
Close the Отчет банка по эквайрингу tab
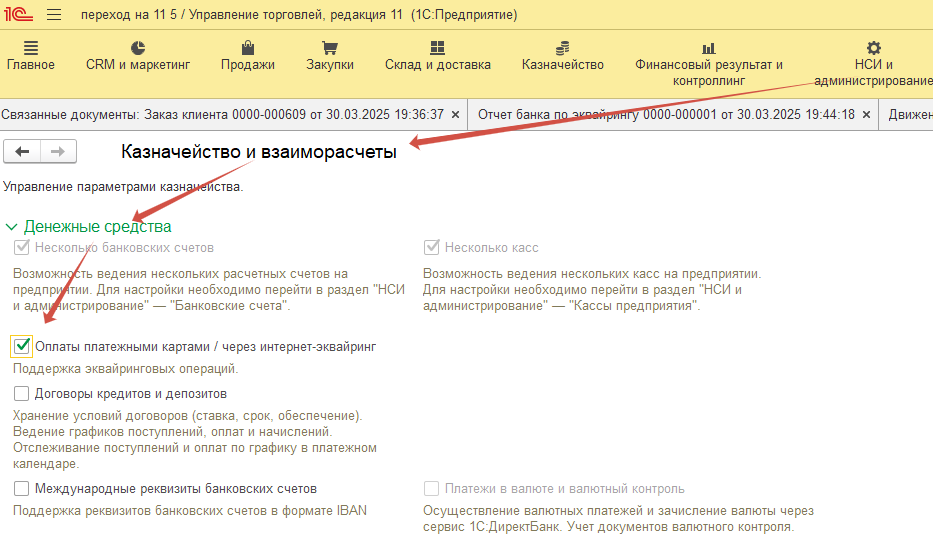click(x=866, y=115)
